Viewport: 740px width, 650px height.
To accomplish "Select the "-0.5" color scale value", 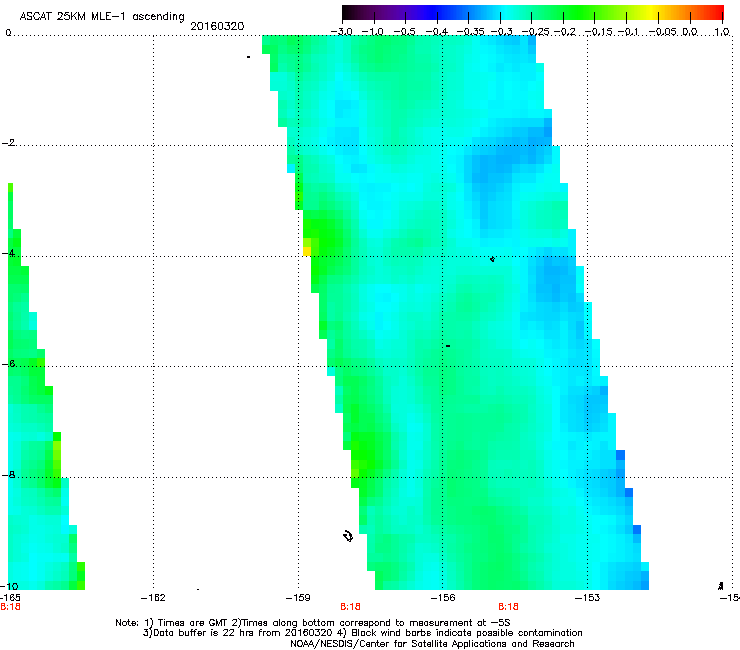I will coord(404,32).
